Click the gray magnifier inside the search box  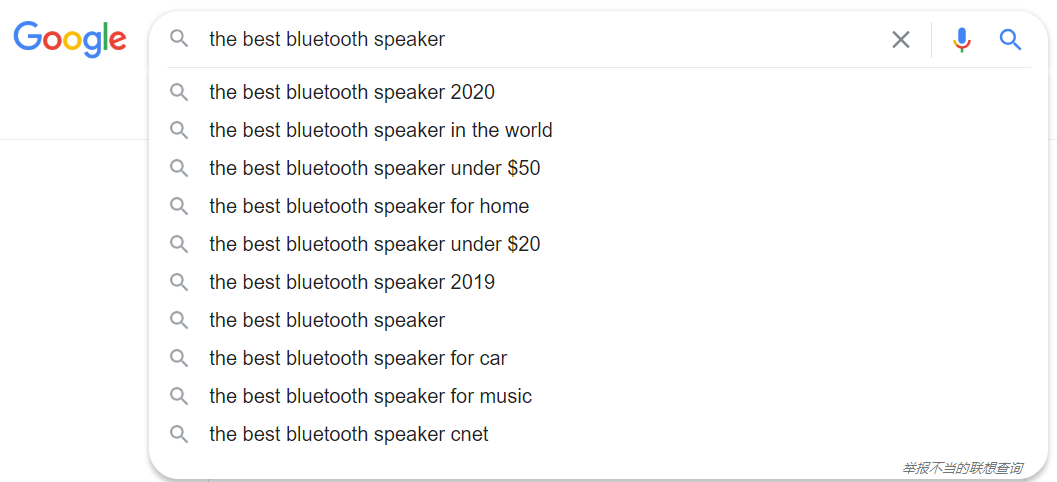pos(179,38)
